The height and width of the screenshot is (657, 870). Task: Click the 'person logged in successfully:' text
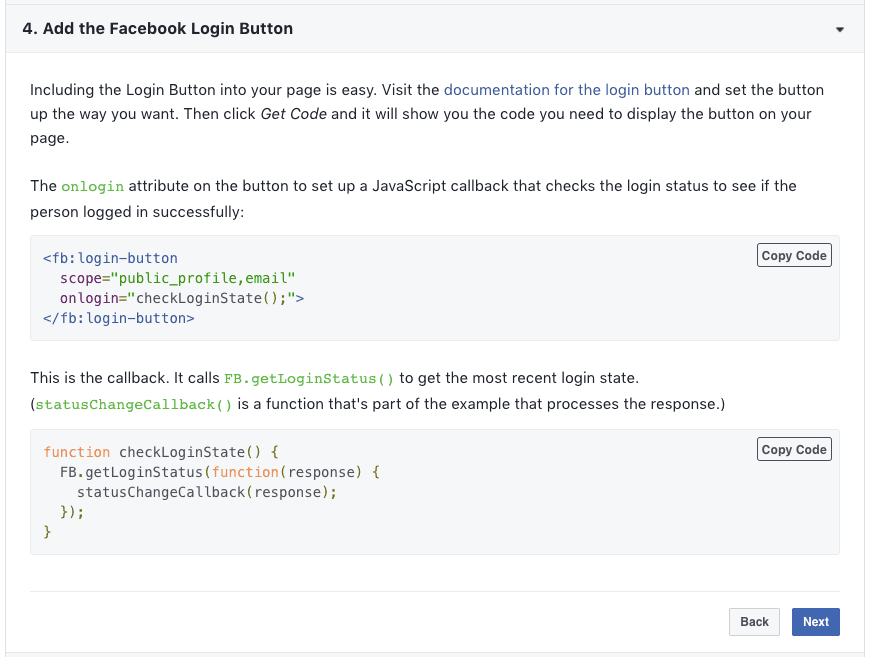pos(137,212)
